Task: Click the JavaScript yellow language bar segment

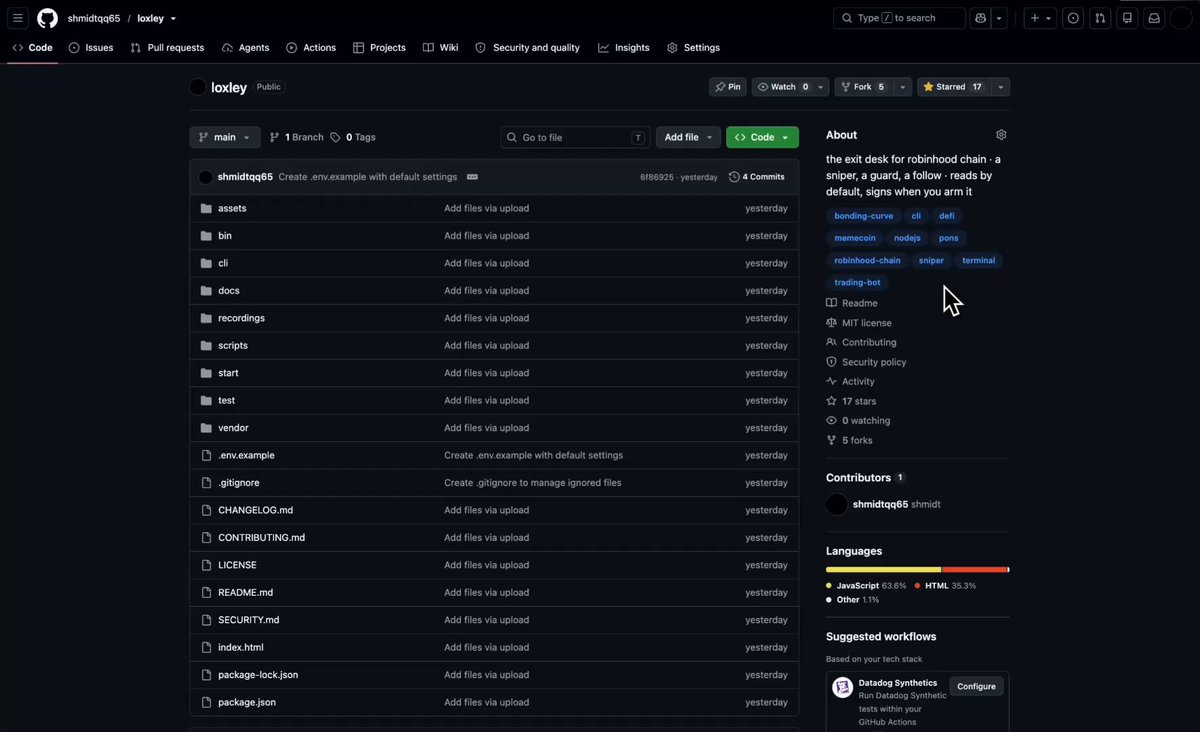Action: coord(883,569)
